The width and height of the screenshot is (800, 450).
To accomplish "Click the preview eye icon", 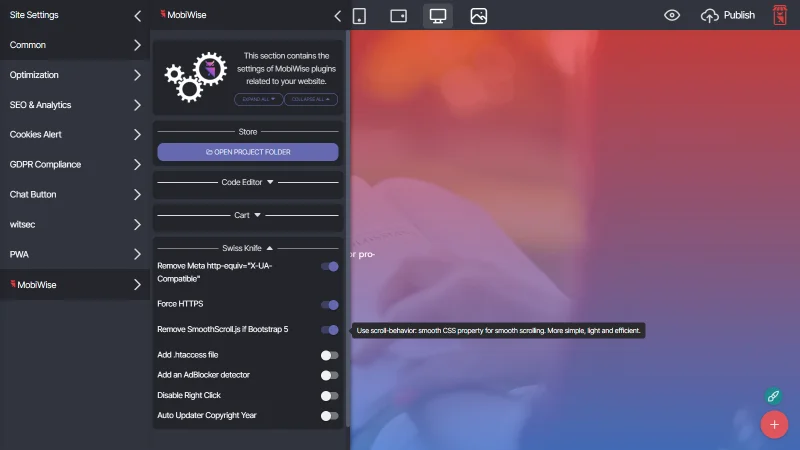I will pyautogui.click(x=672, y=15).
